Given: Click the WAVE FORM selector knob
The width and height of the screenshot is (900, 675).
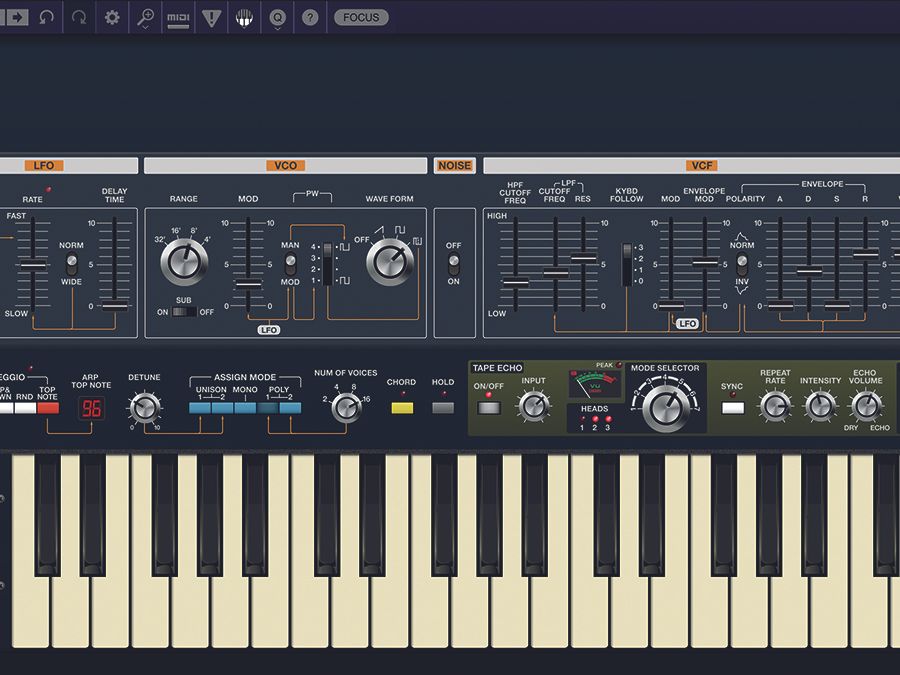Looking at the screenshot, I should (390, 262).
